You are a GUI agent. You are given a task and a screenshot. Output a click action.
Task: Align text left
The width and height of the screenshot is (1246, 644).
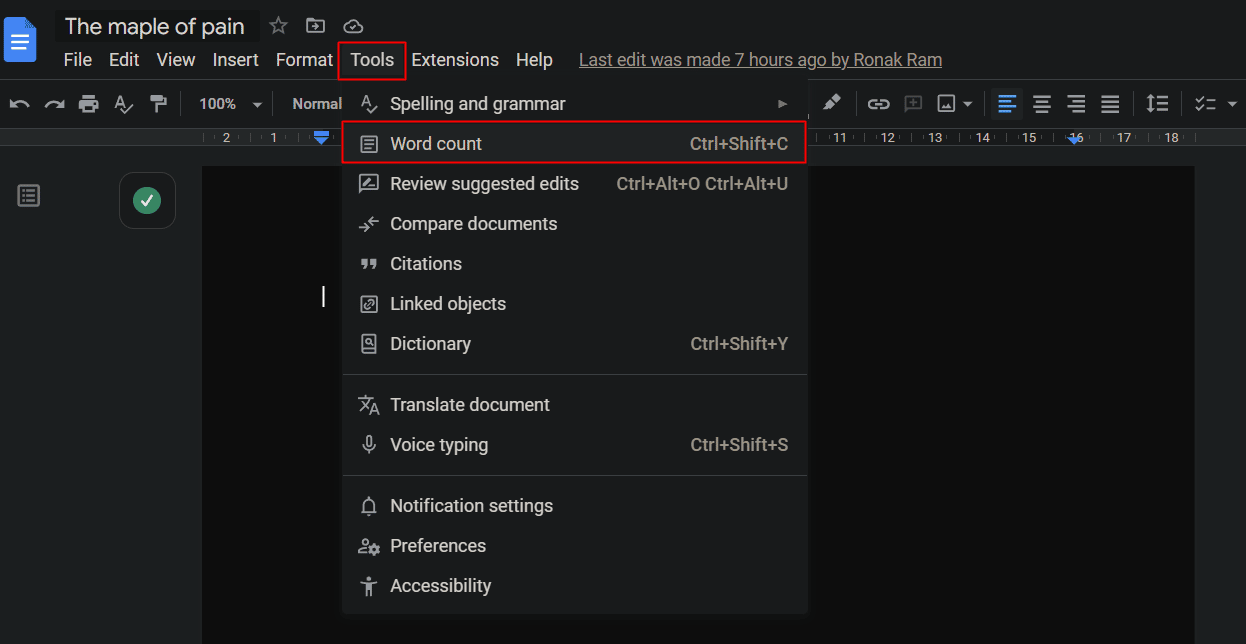pos(1007,104)
